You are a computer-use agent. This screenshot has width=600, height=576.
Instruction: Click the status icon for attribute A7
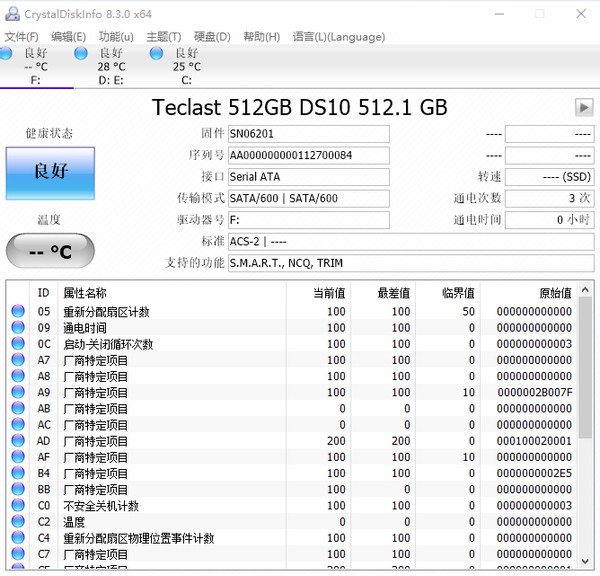click(18, 360)
